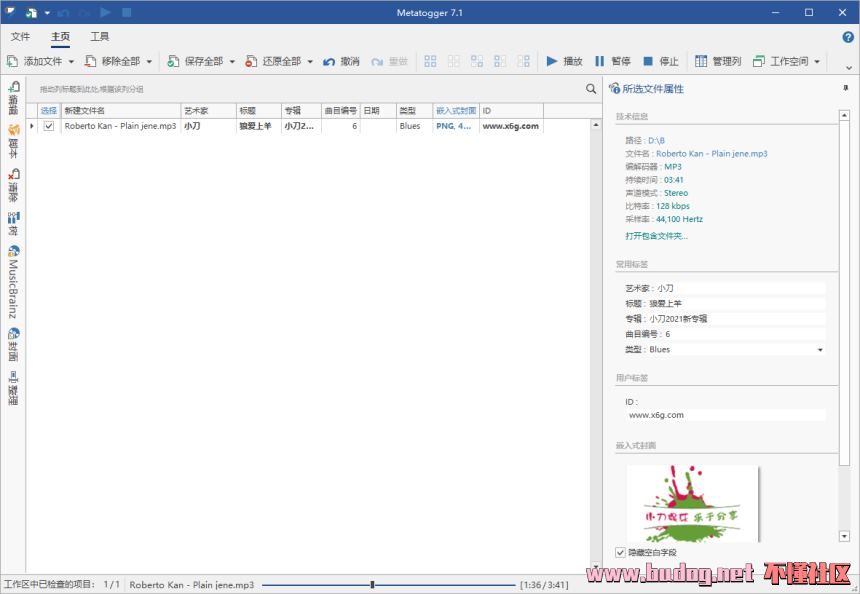Expand the 工作空间 workspace dropdown
860x594 pixels.
[817, 61]
